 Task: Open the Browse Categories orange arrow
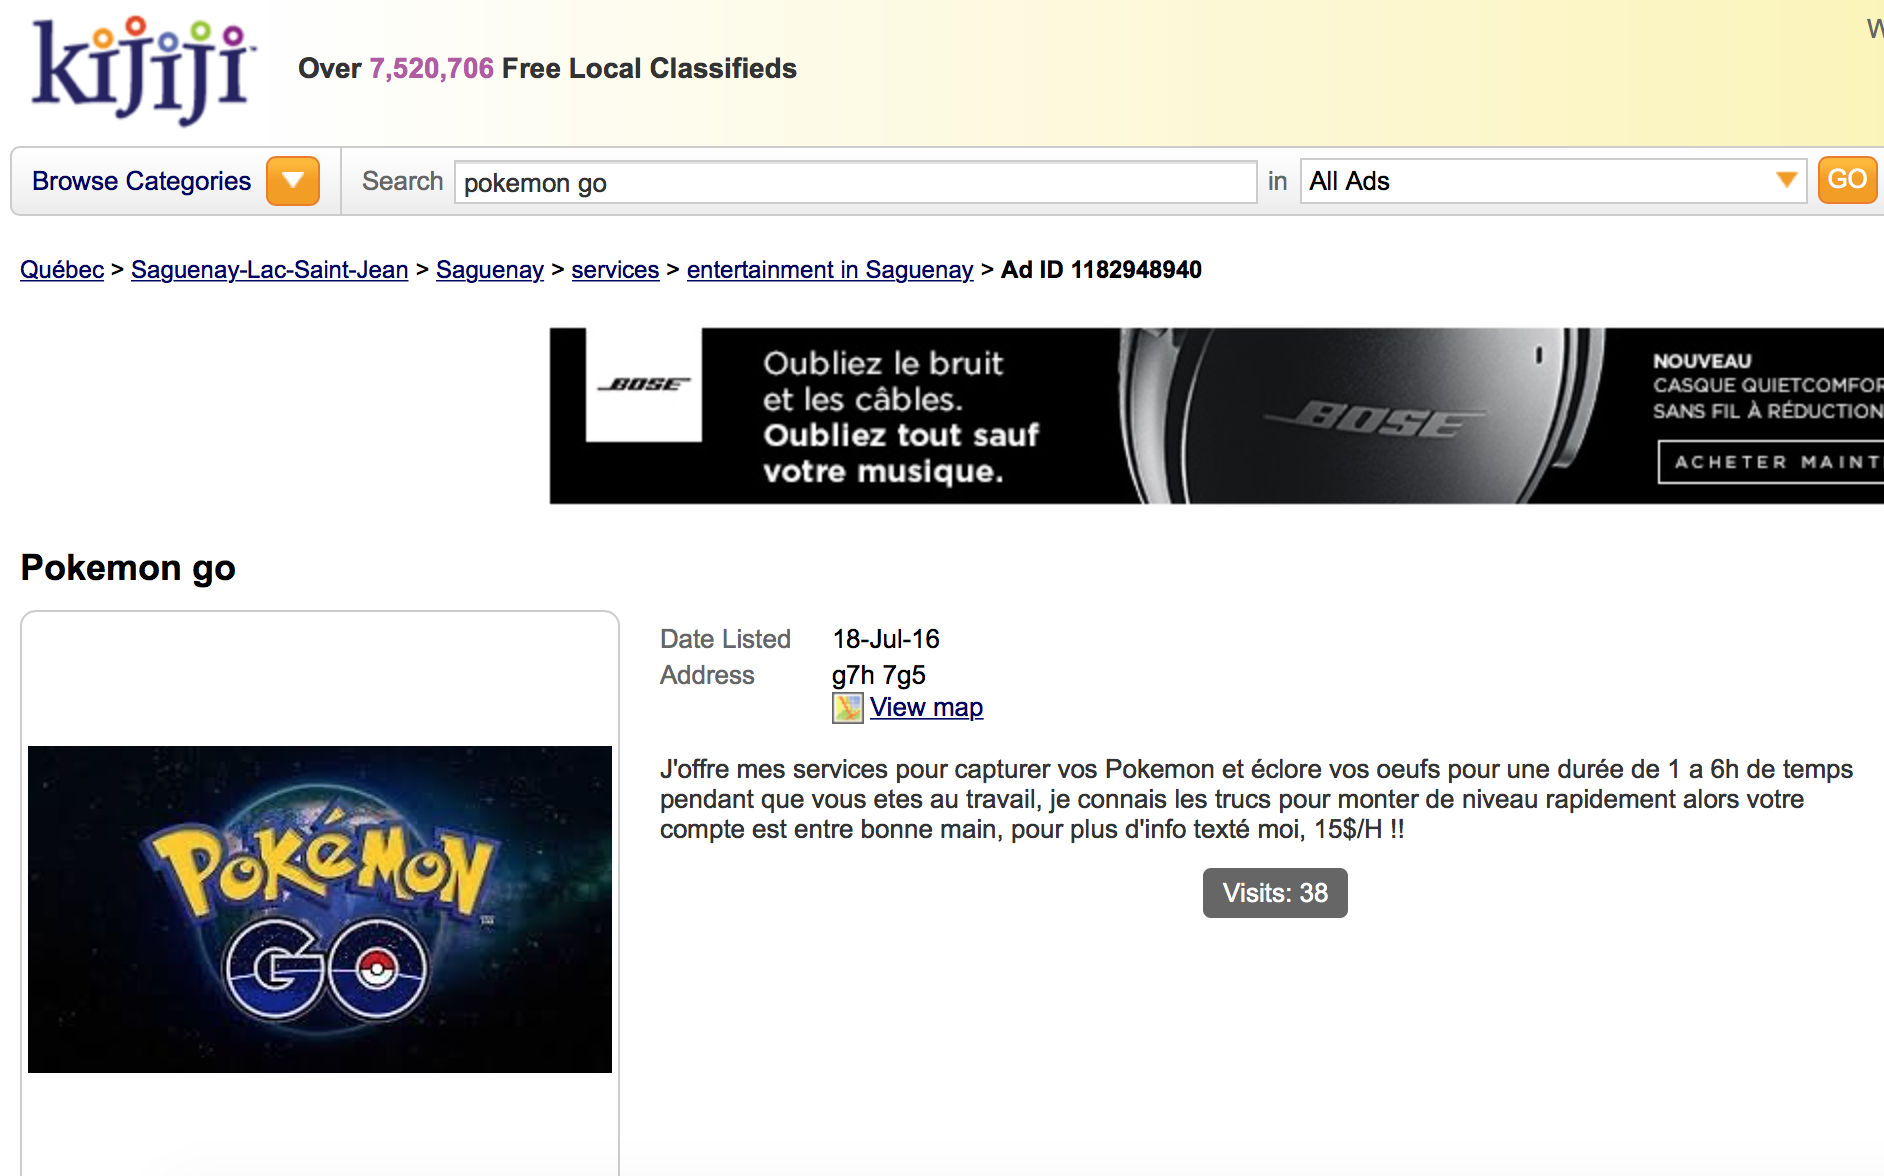293,181
